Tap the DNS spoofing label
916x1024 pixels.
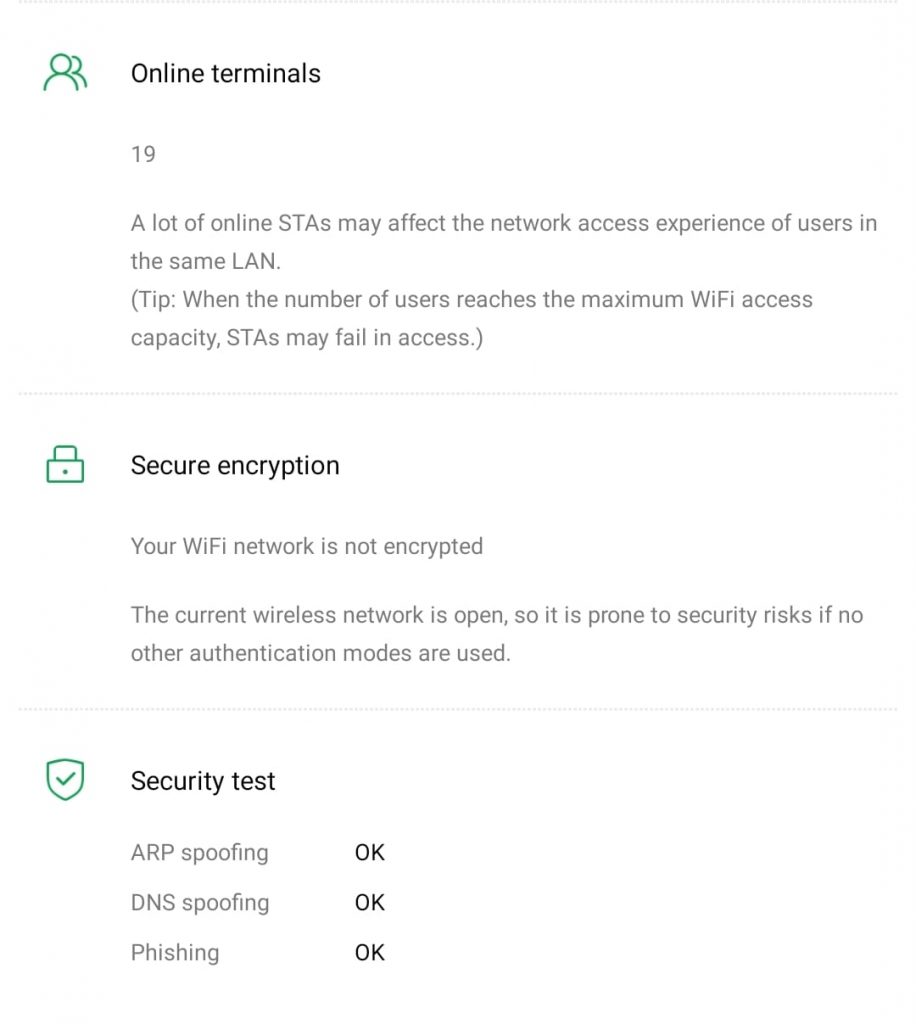point(199,902)
